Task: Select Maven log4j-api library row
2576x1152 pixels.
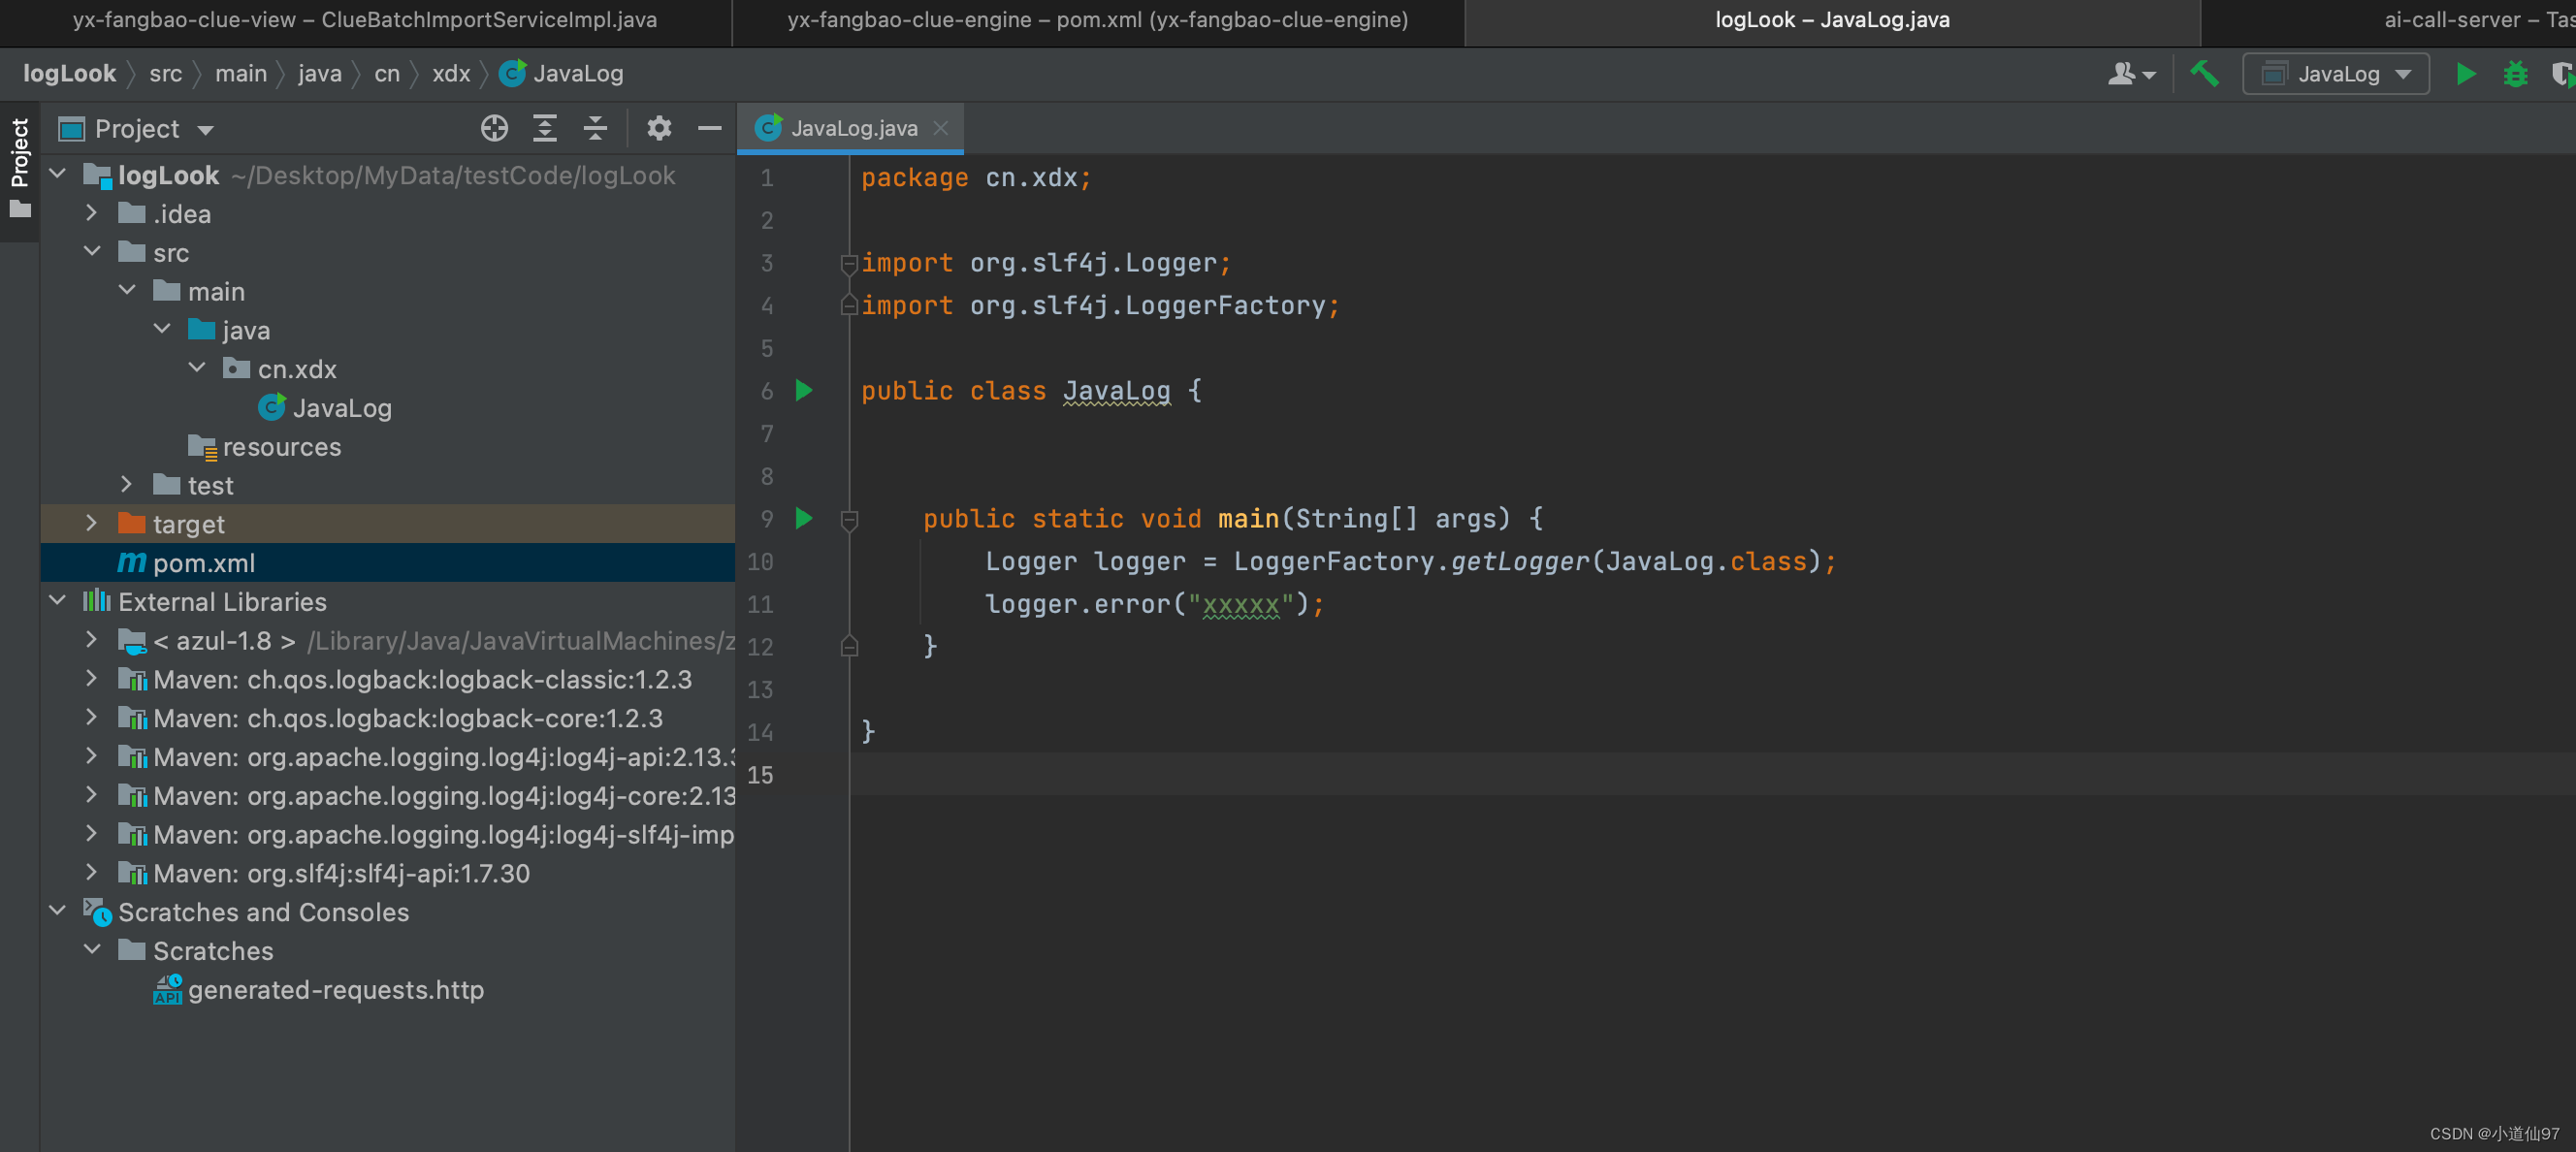Action: point(388,757)
